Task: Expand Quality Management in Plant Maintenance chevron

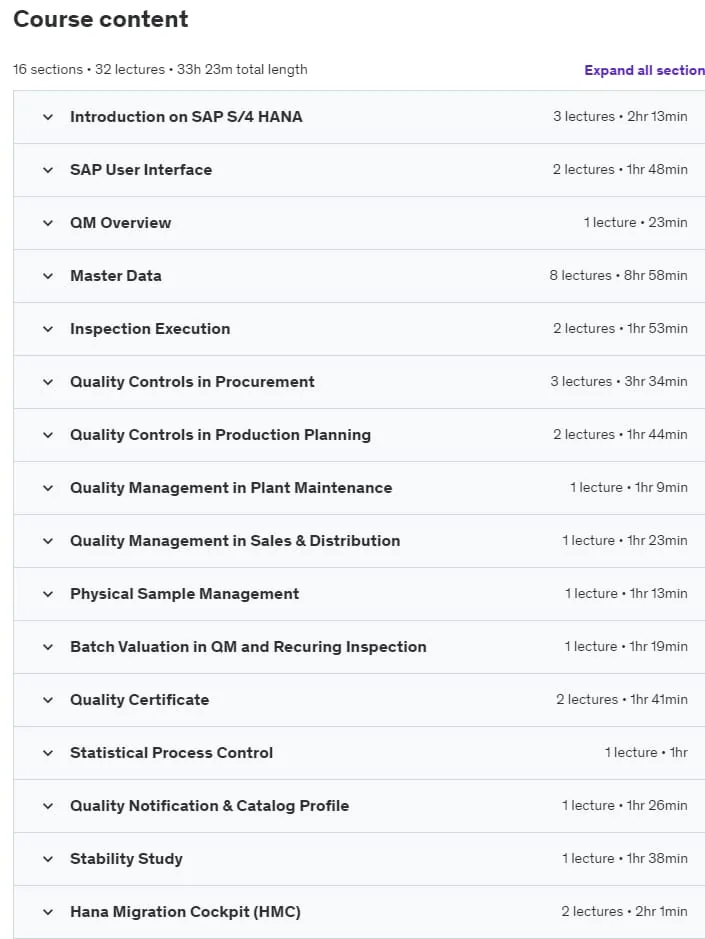Action: coord(48,488)
